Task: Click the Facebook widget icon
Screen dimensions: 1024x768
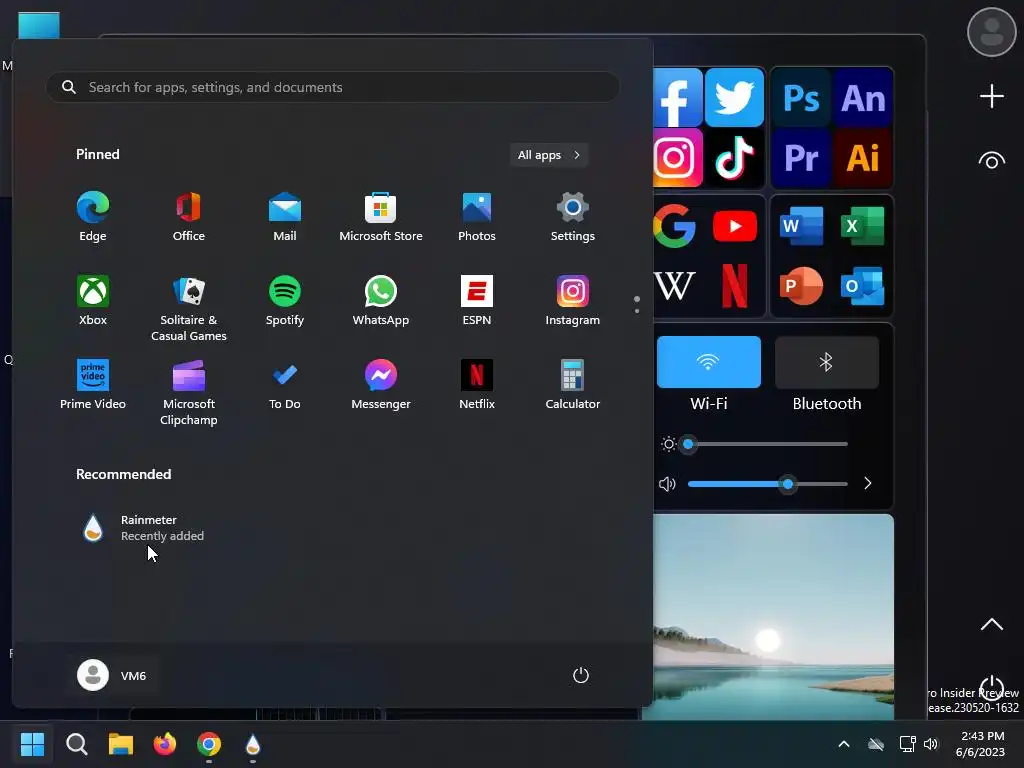Action: pyautogui.click(x=678, y=98)
